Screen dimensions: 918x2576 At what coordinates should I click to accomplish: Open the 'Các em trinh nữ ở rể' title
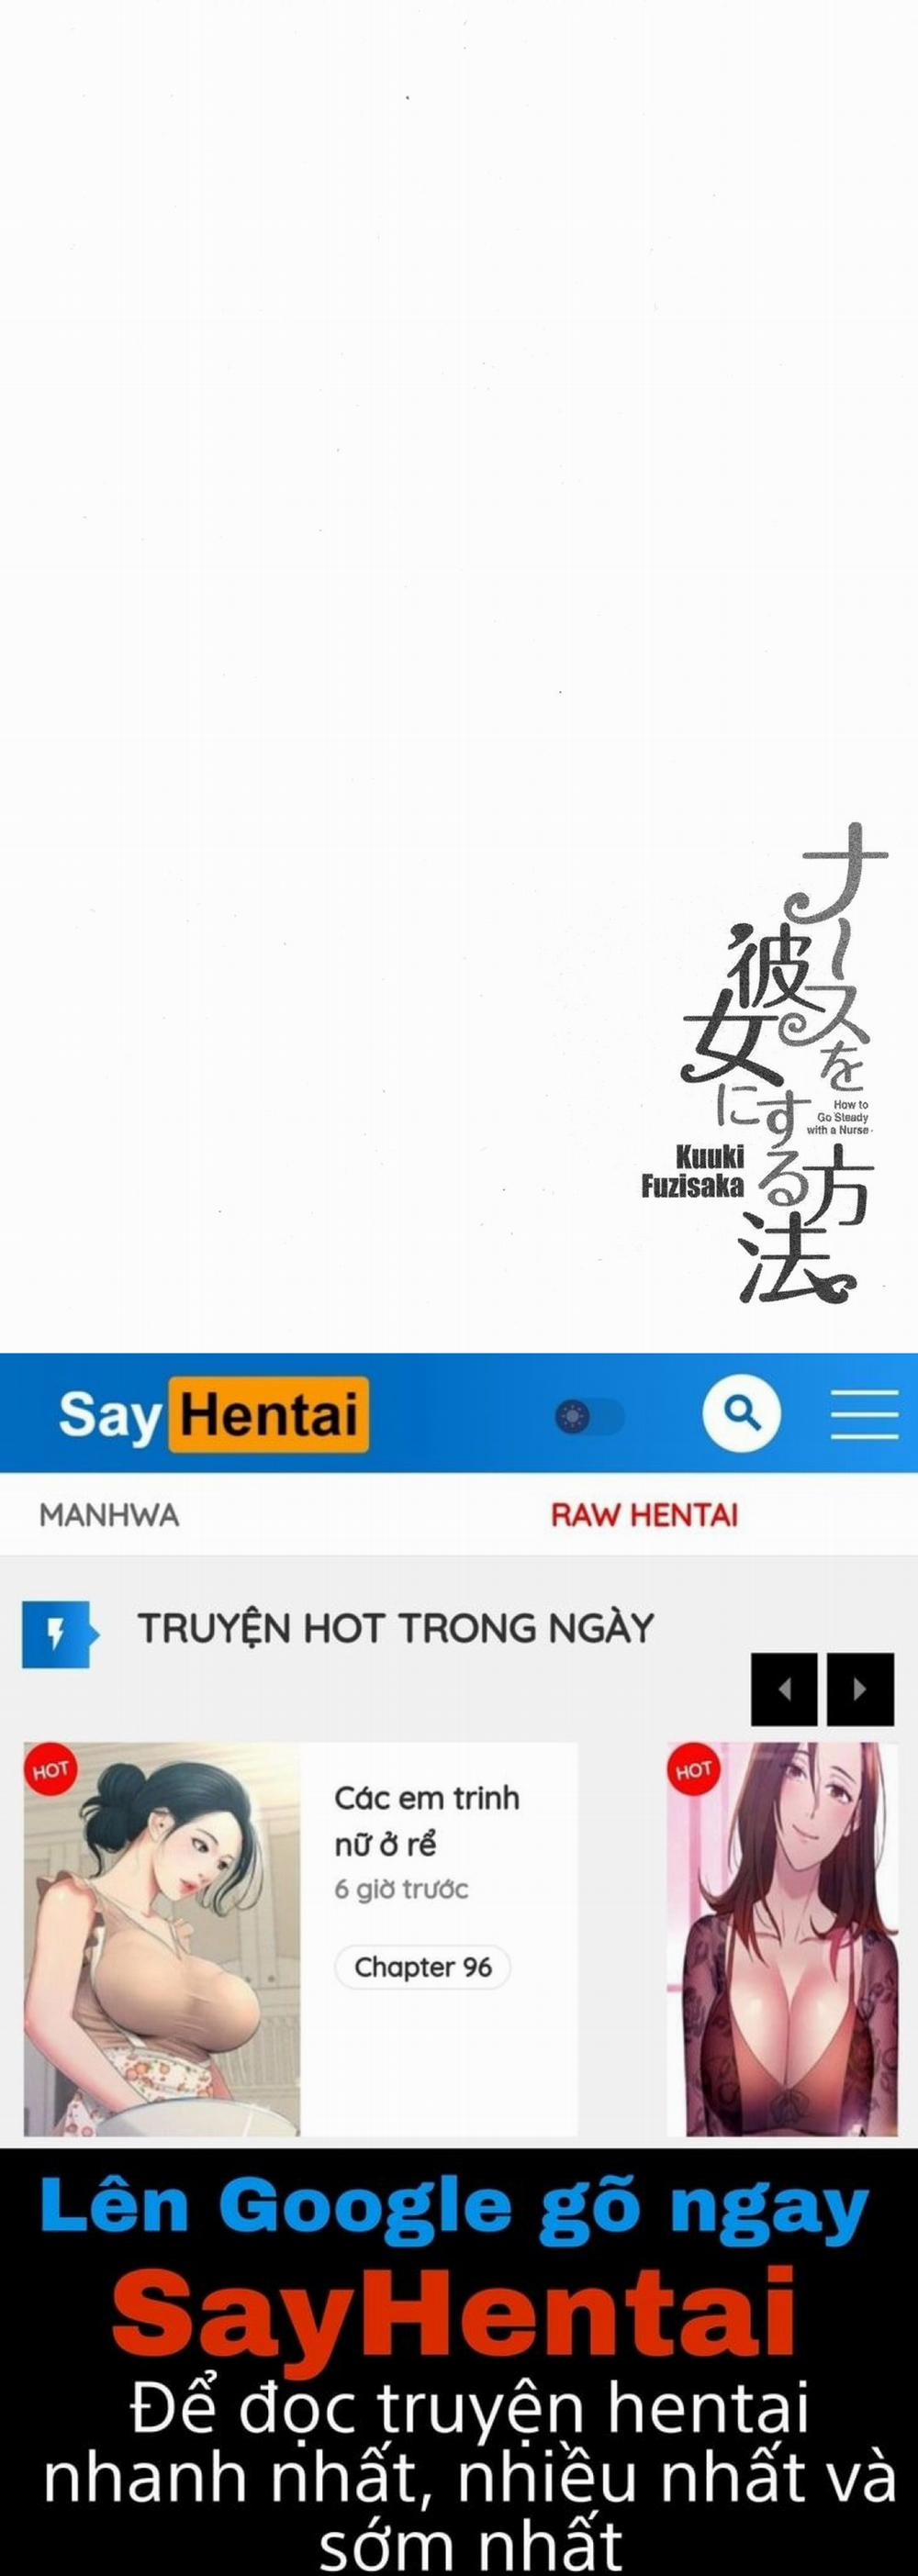(x=427, y=1820)
